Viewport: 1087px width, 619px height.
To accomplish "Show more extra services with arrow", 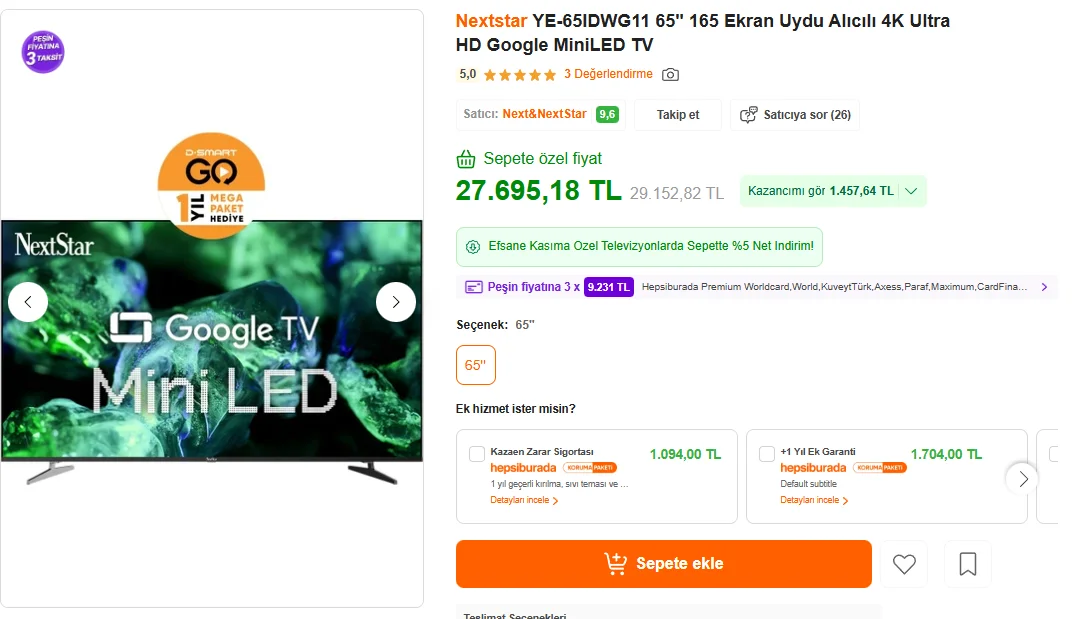I will pos(1023,478).
